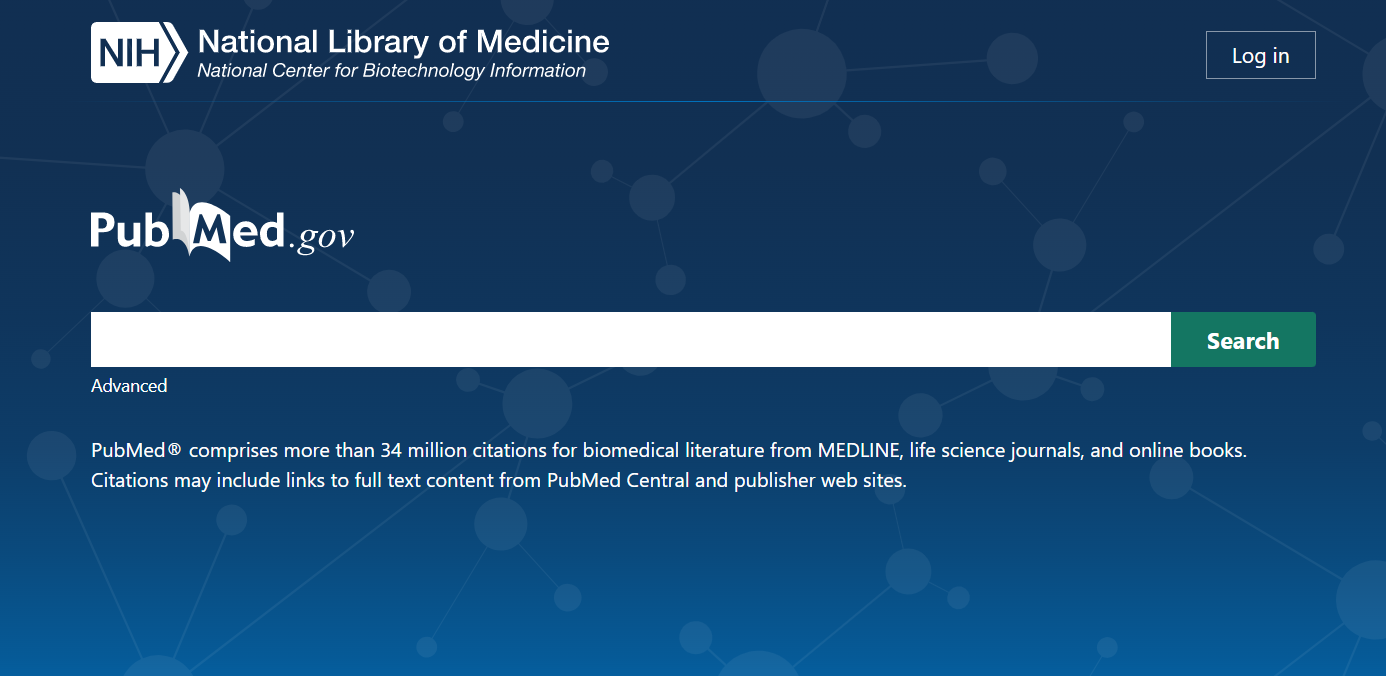Focus the PubMed search text box
Screen dimensions: 1386x685
[x=630, y=340]
